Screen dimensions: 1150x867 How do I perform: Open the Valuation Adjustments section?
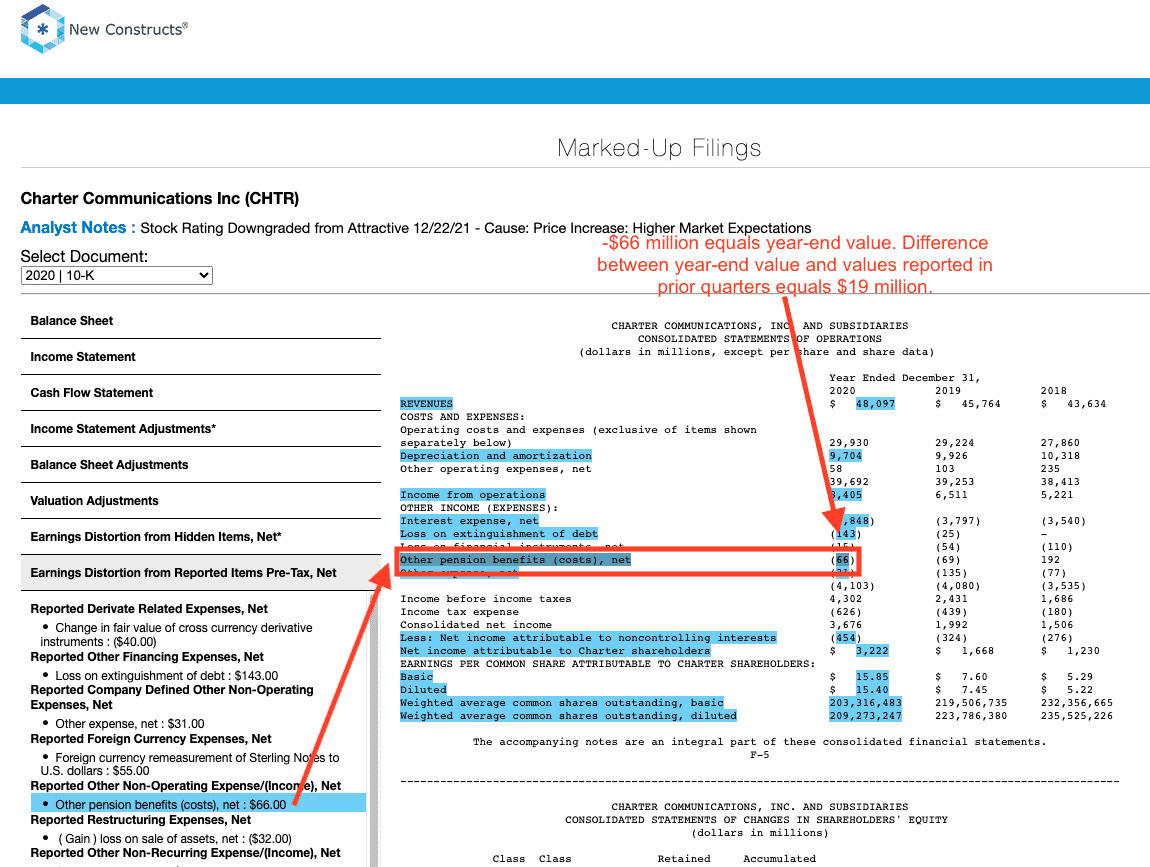point(201,500)
